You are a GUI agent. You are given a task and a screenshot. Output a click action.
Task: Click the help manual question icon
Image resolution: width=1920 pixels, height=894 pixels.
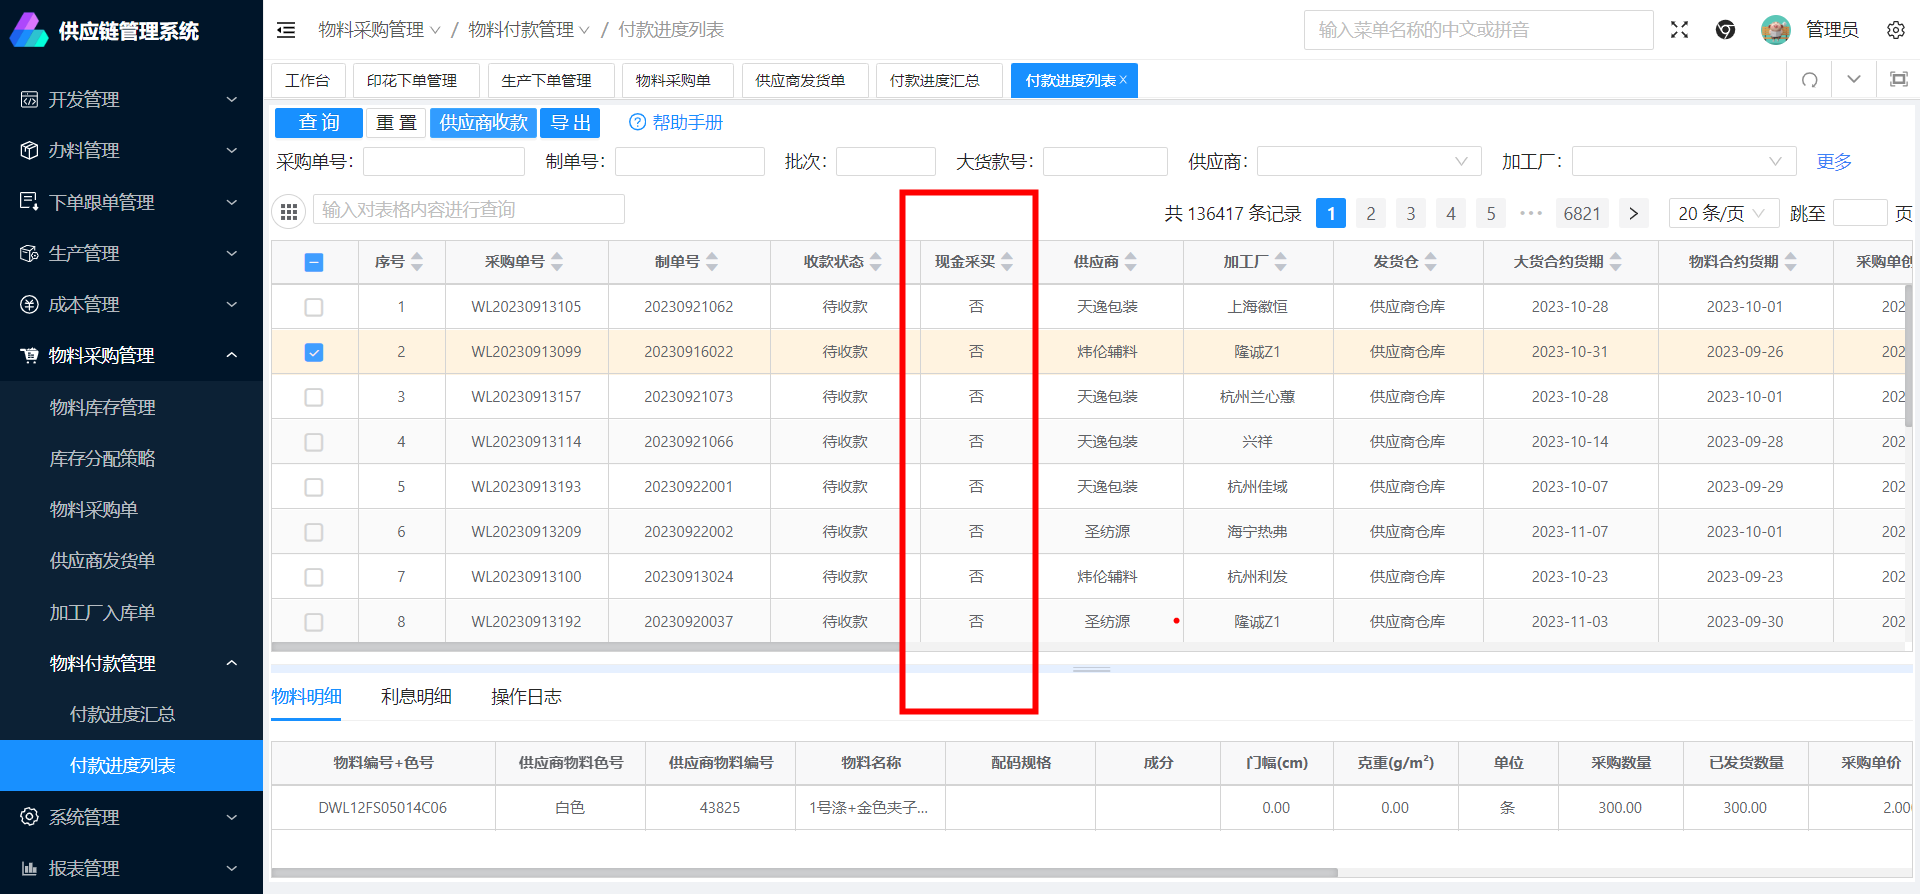pos(637,123)
